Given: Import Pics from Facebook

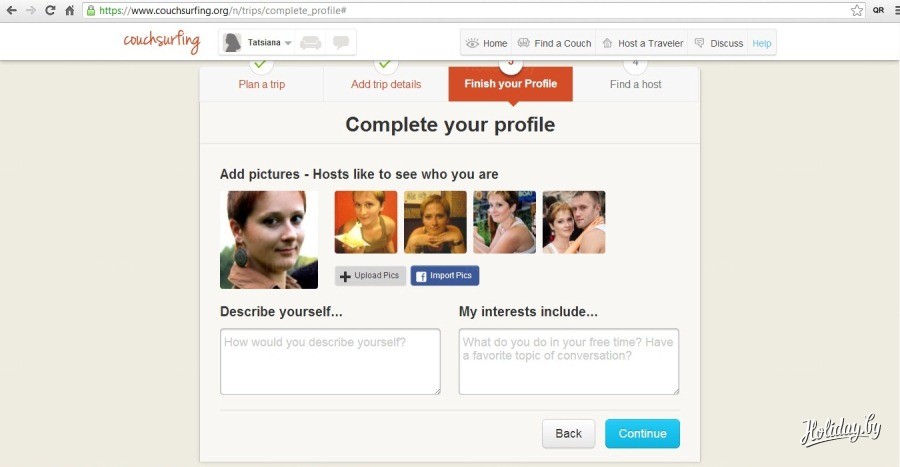Looking at the screenshot, I should click(x=445, y=275).
